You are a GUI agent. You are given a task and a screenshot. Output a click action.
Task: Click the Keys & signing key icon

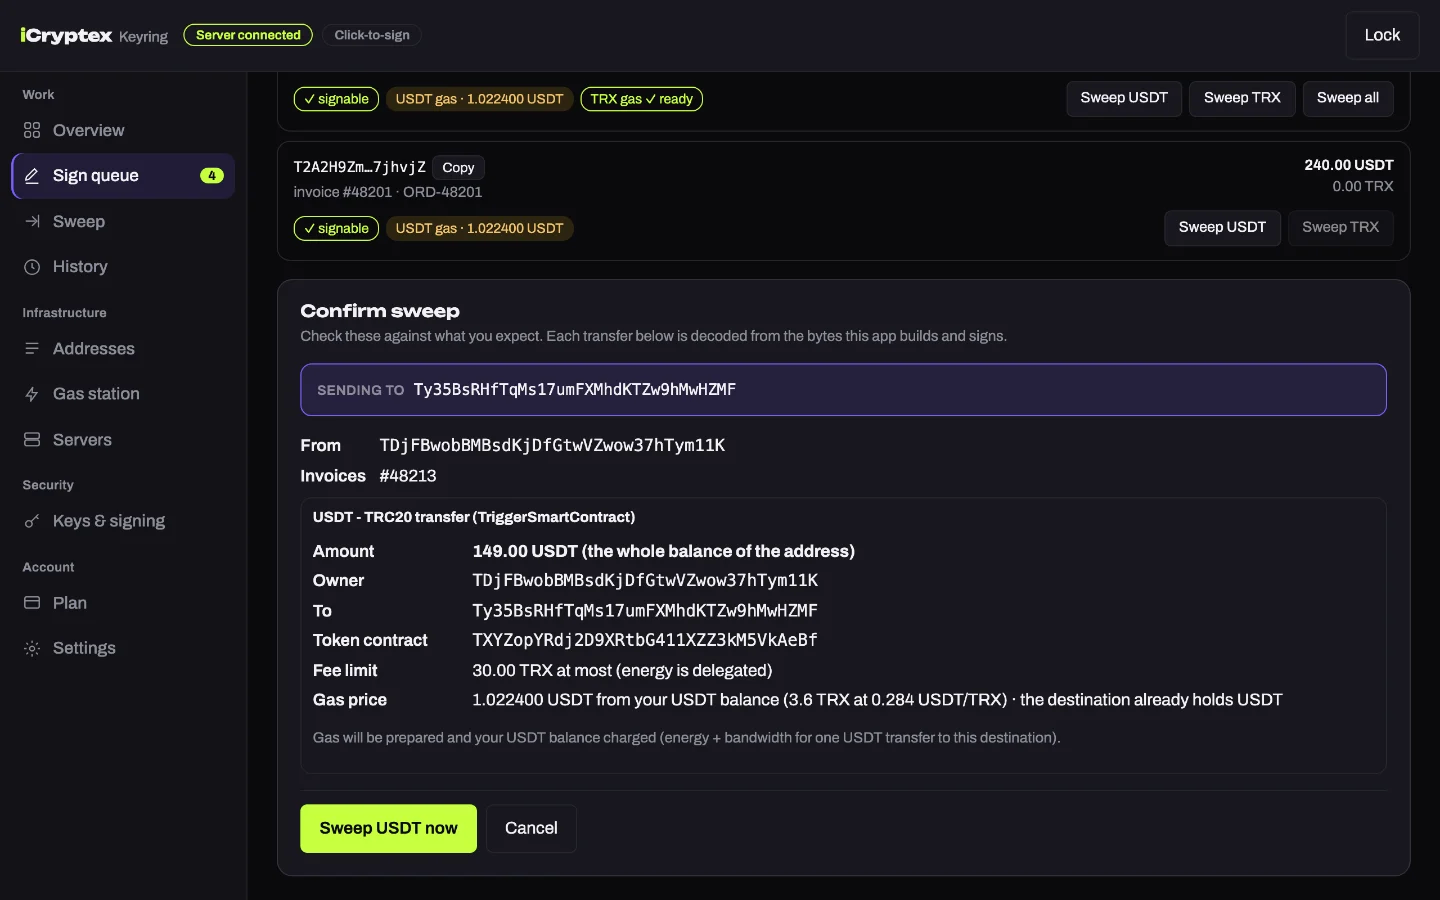pyautogui.click(x=32, y=521)
